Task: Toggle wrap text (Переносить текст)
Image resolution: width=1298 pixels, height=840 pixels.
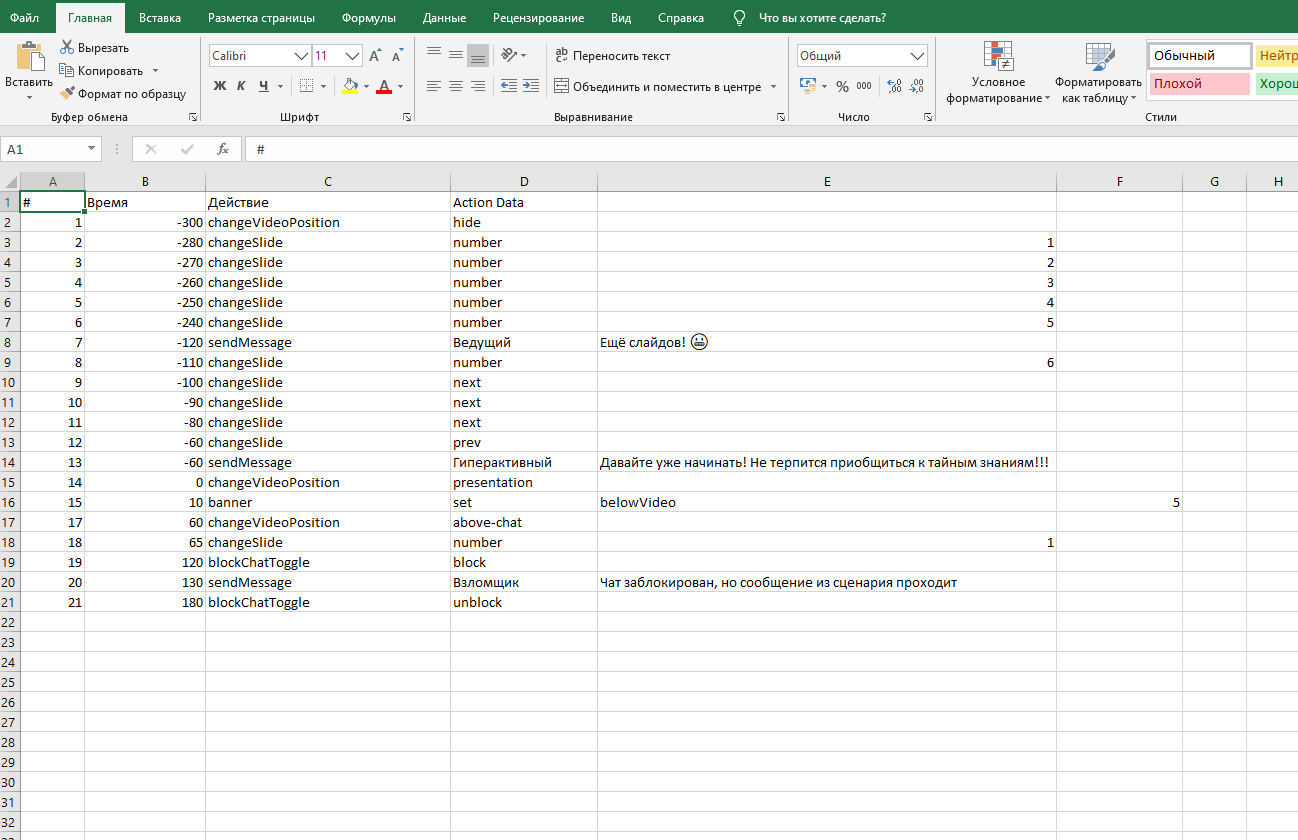Action: [612, 56]
